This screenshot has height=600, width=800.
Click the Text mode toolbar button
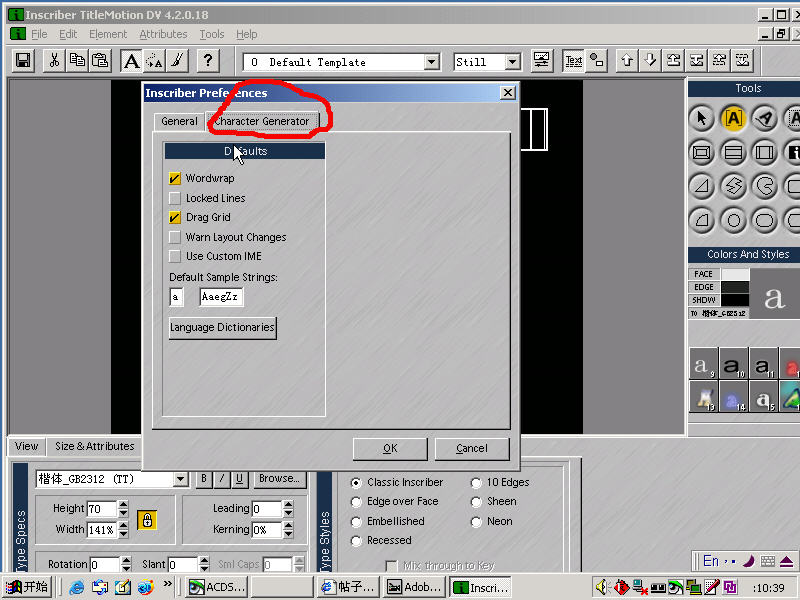pos(573,61)
